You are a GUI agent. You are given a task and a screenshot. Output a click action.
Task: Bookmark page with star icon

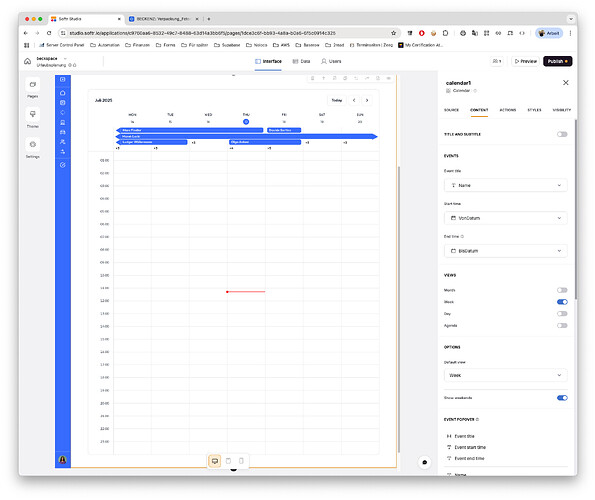[394, 33]
